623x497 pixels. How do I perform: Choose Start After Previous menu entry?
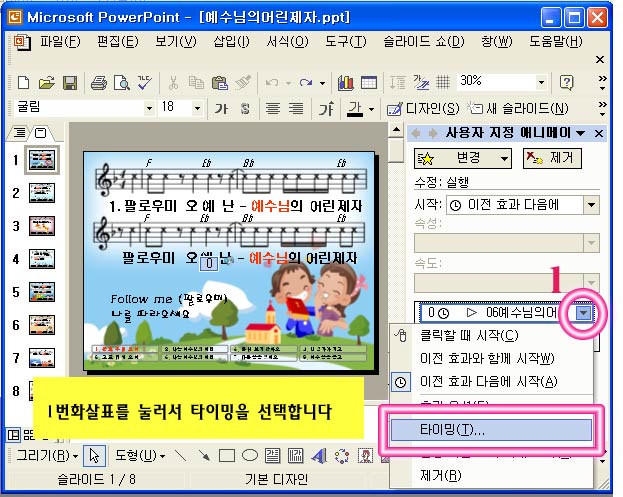click(491, 382)
